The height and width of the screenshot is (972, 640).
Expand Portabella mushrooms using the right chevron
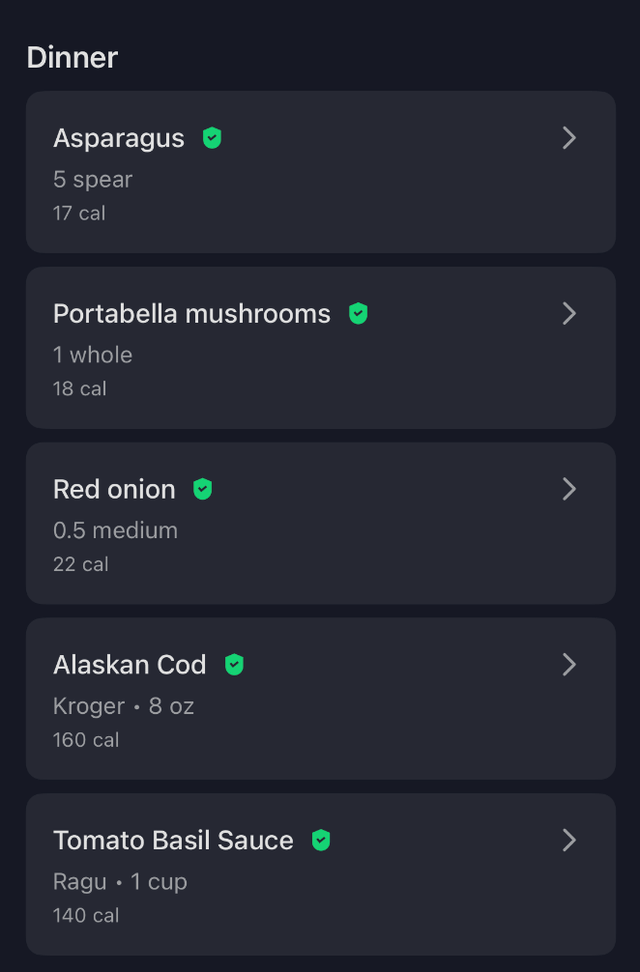click(x=569, y=314)
